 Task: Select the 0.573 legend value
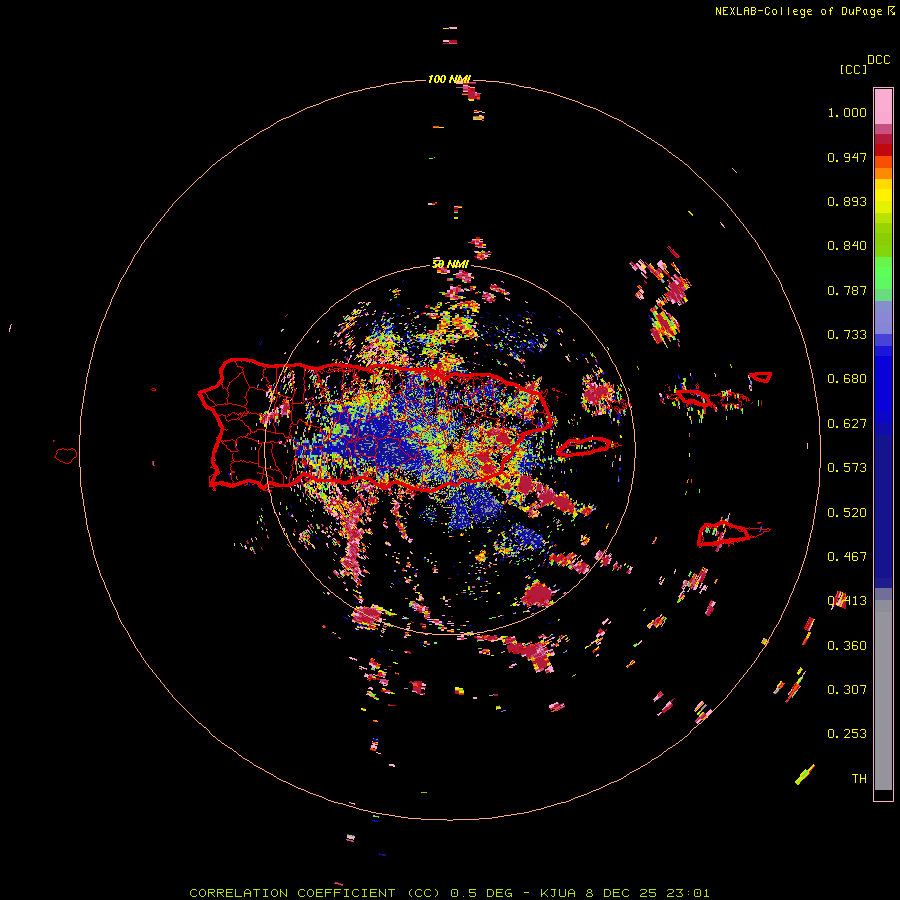click(847, 468)
